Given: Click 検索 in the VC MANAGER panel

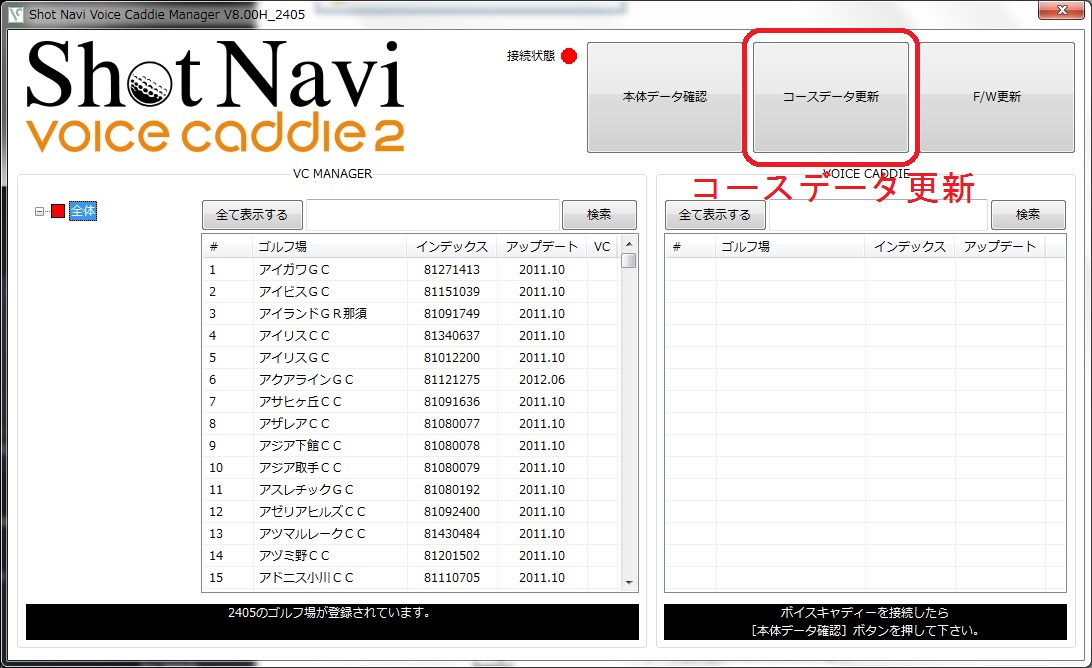Looking at the screenshot, I should click(599, 215).
